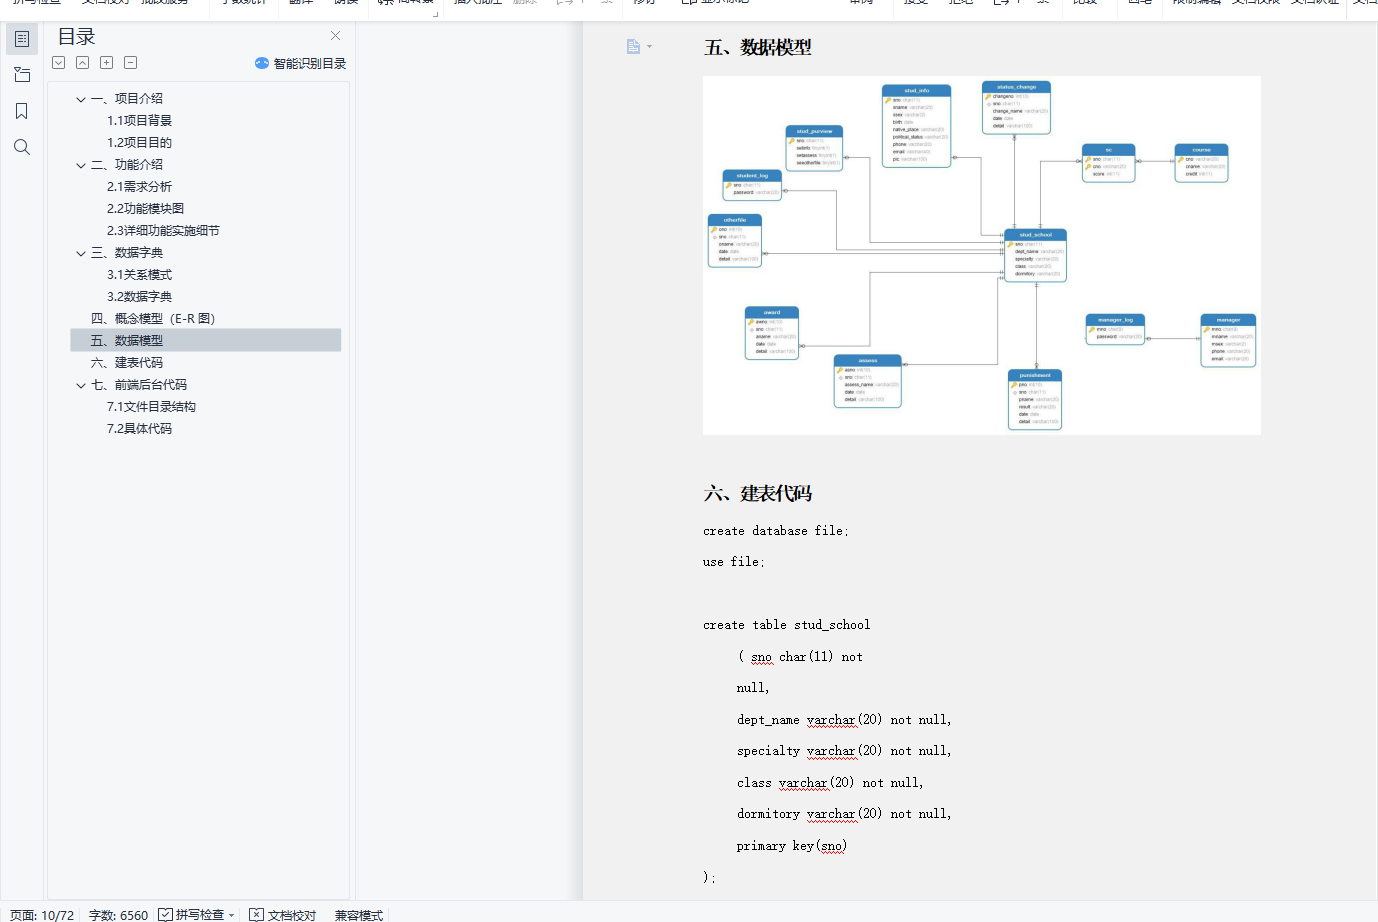1378x922 pixels.
Task: Click the 'primary key(sno)' line
Action: [x=792, y=846]
